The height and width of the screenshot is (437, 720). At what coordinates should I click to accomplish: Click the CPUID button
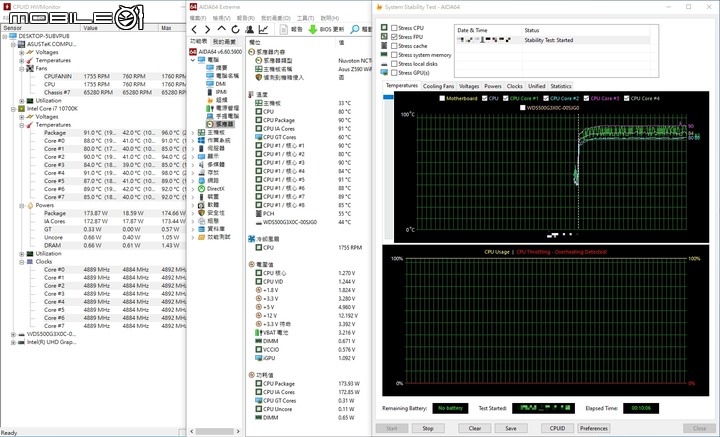pyautogui.click(x=557, y=428)
